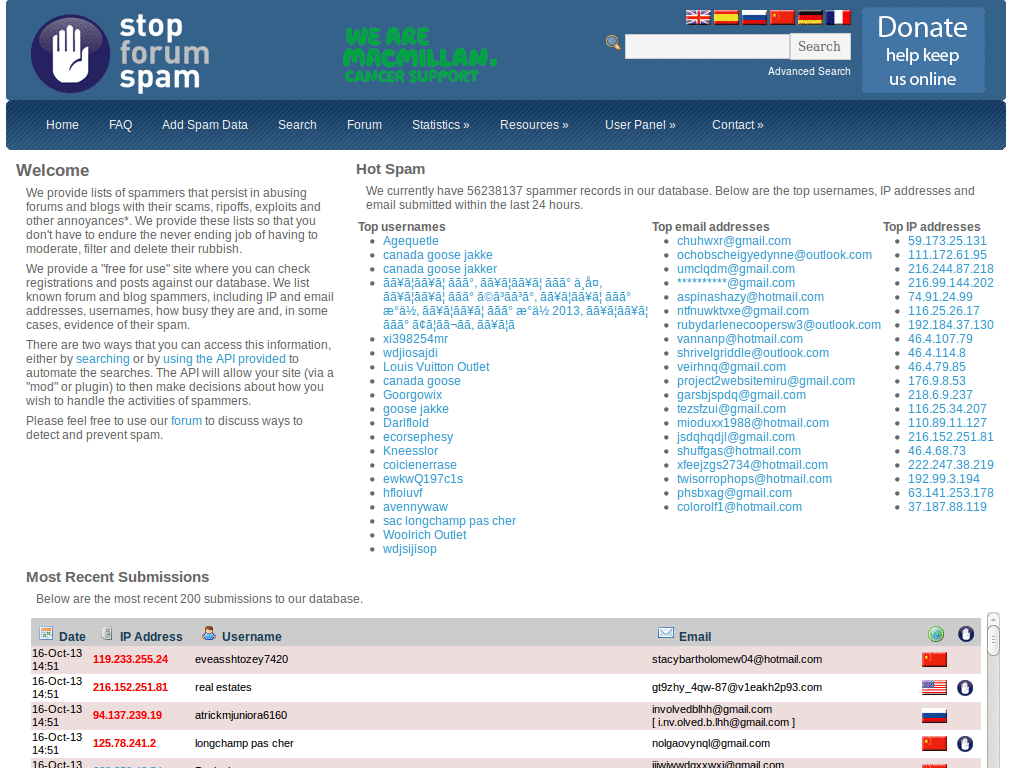Click Russian flag in atrickmjuniora6160 row

(x=934, y=716)
